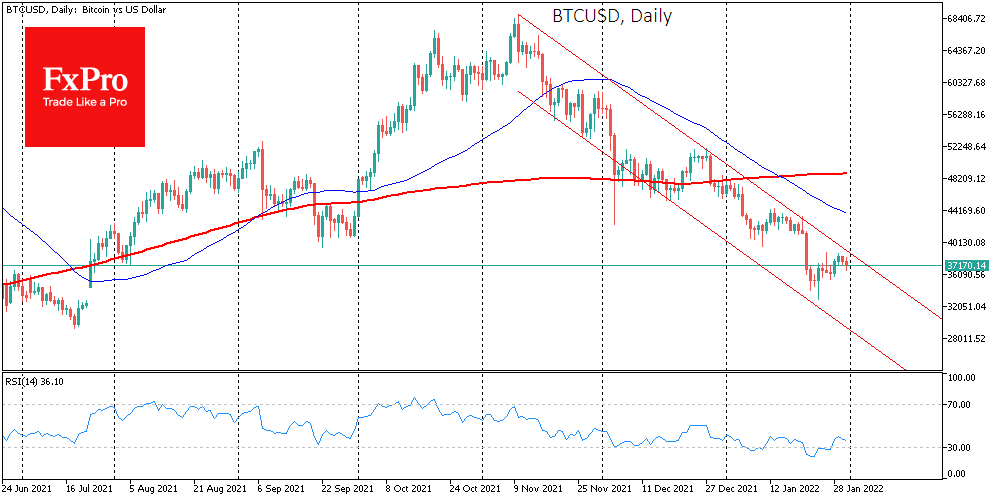Click the current price tag 37170.14
The height and width of the screenshot is (500, 1000).
966,265
